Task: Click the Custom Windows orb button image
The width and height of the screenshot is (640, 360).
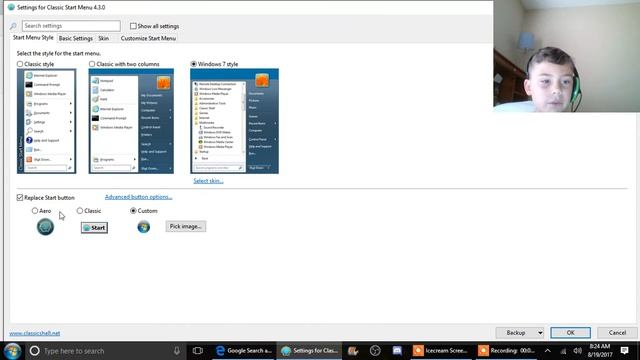Action: tap(144, 227)
